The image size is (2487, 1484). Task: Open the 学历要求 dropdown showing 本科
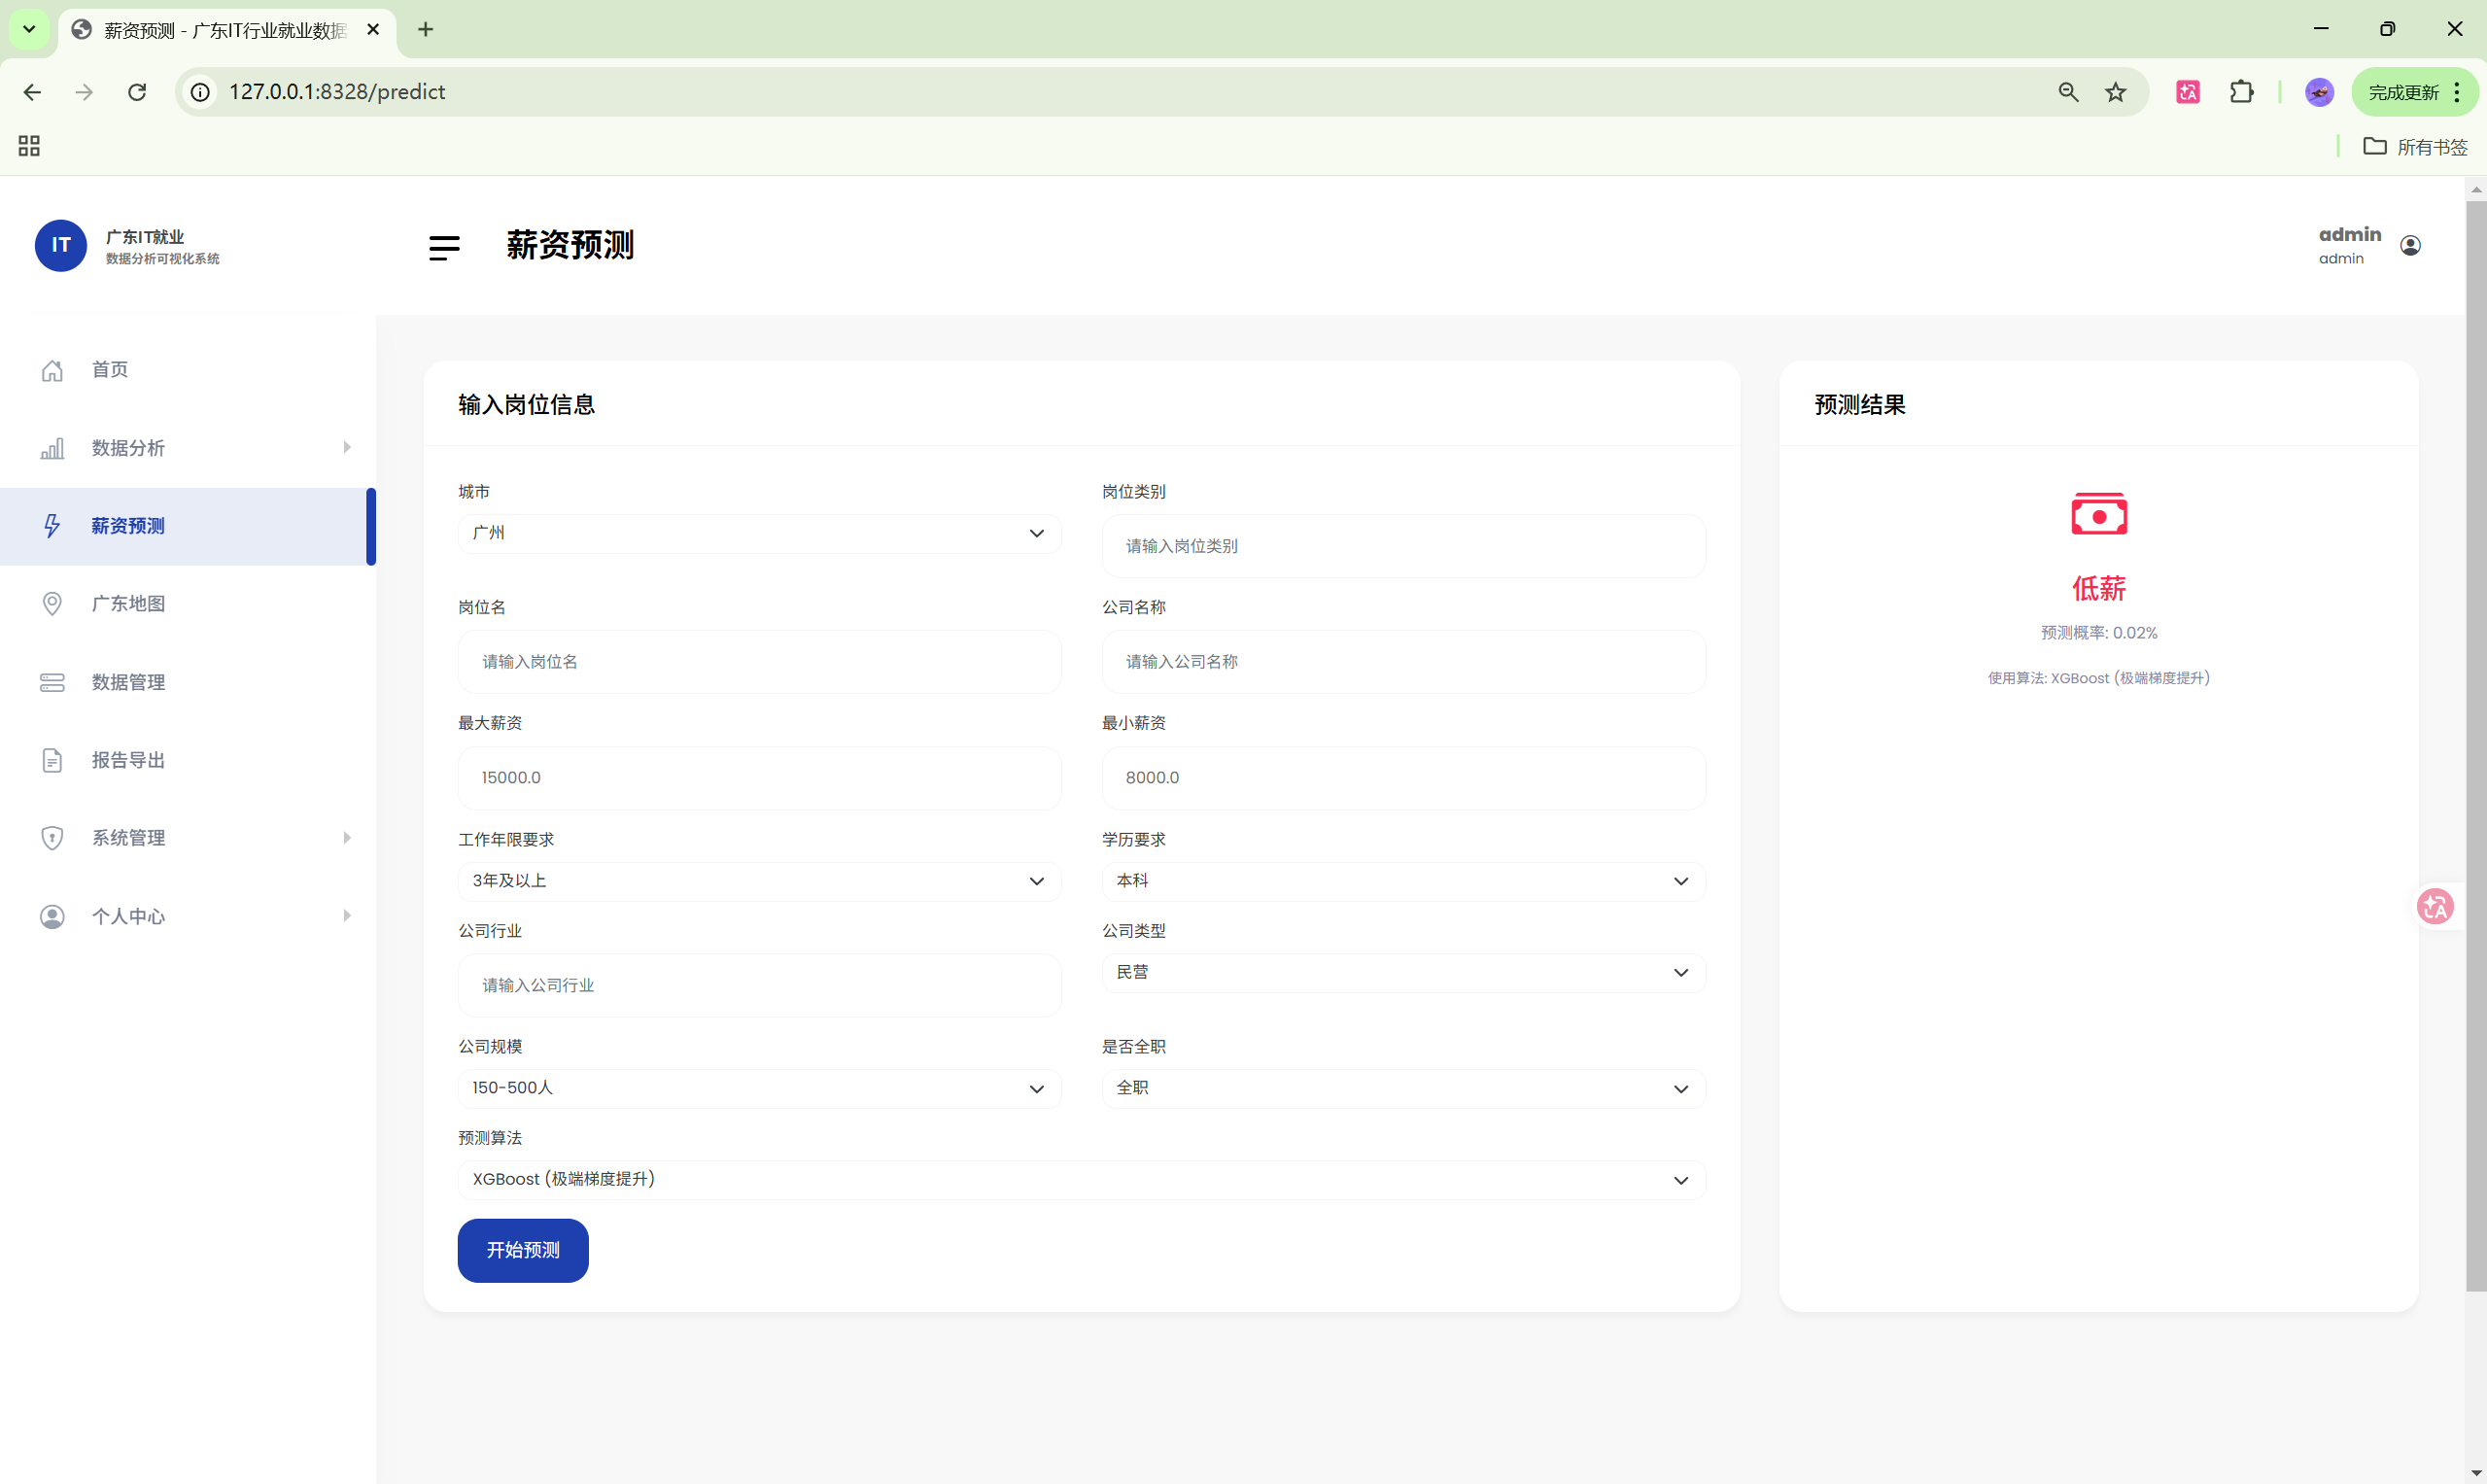click(x=1402, y=880)
